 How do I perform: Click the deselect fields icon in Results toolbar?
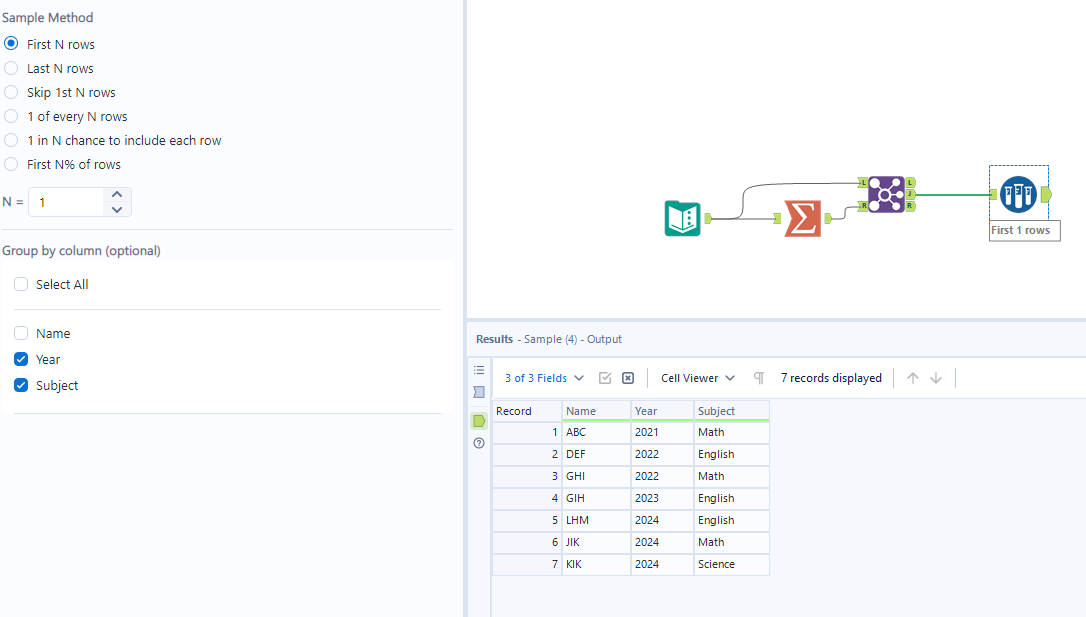click(628, 378)
